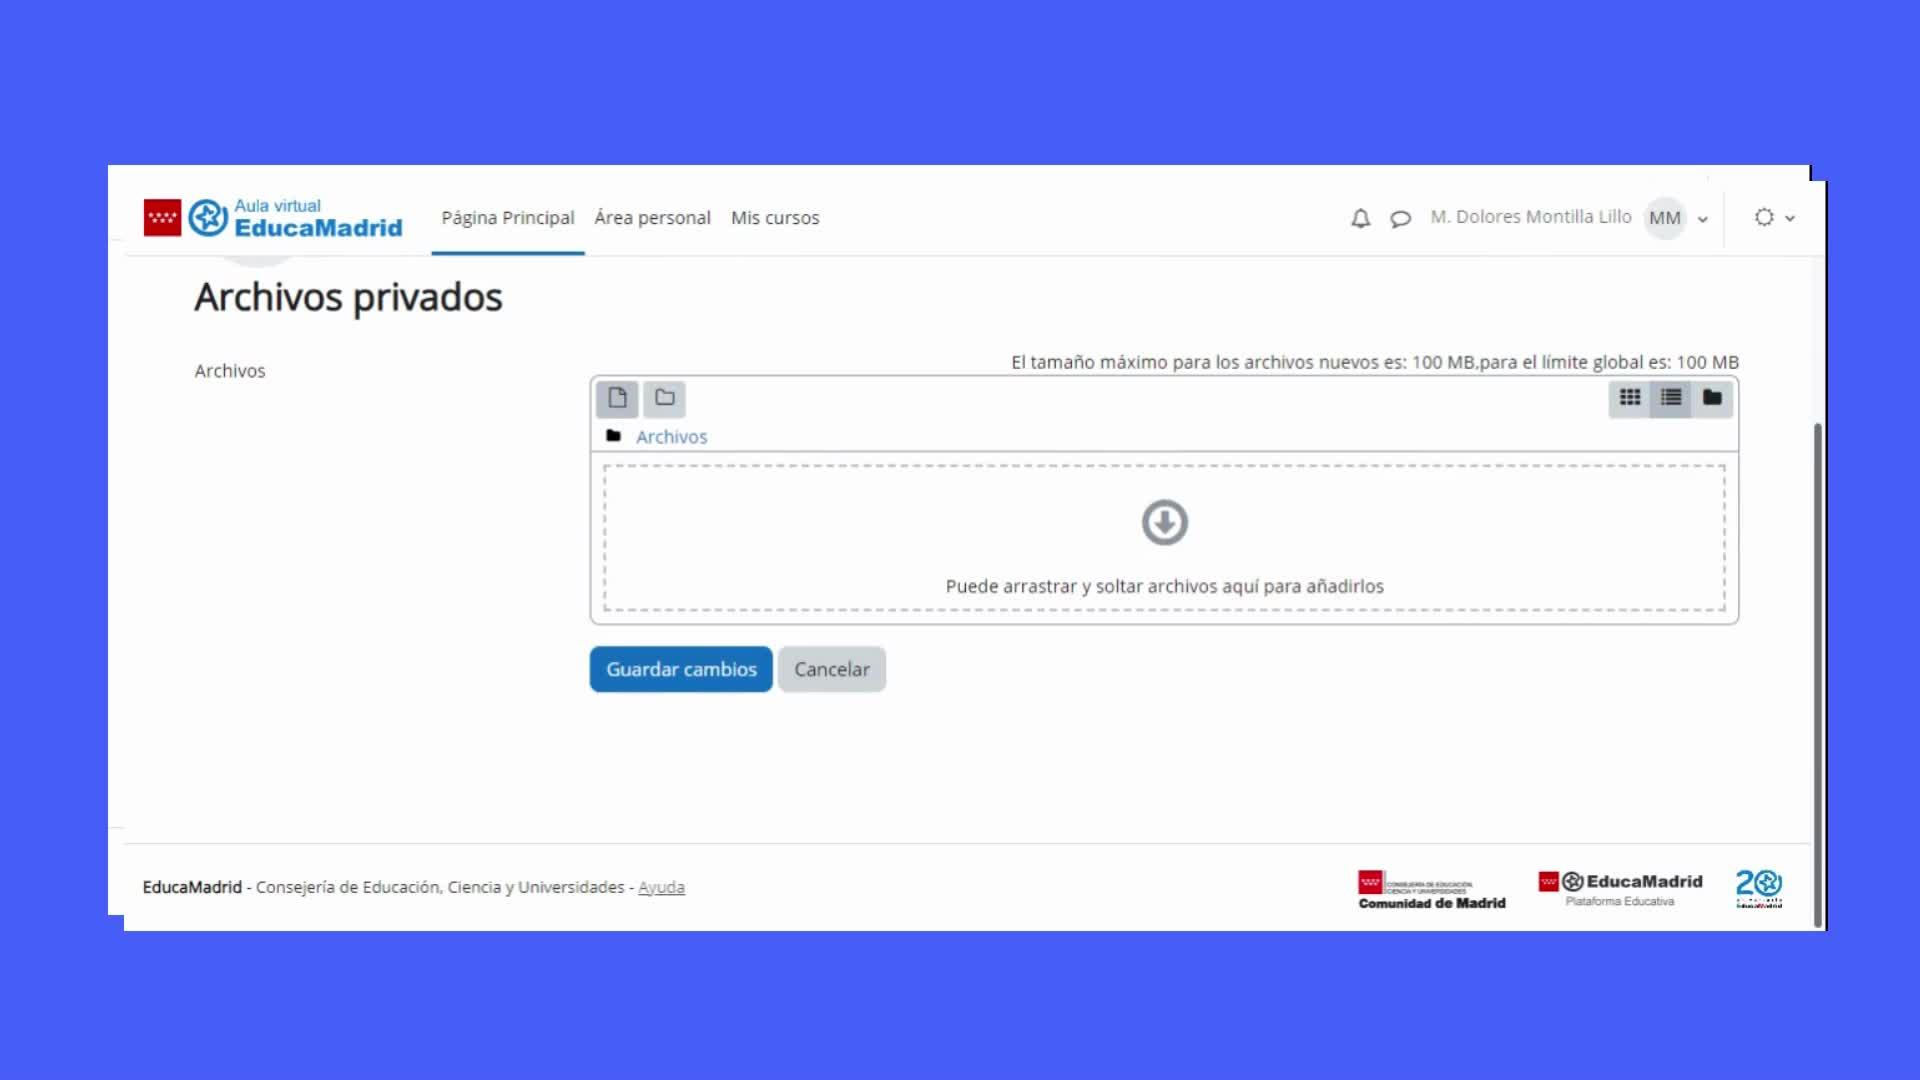The height and width of the screenshot is (1080, 1920).
Task: Switch to detailed list view
Action: click(x=1671, y=398)
